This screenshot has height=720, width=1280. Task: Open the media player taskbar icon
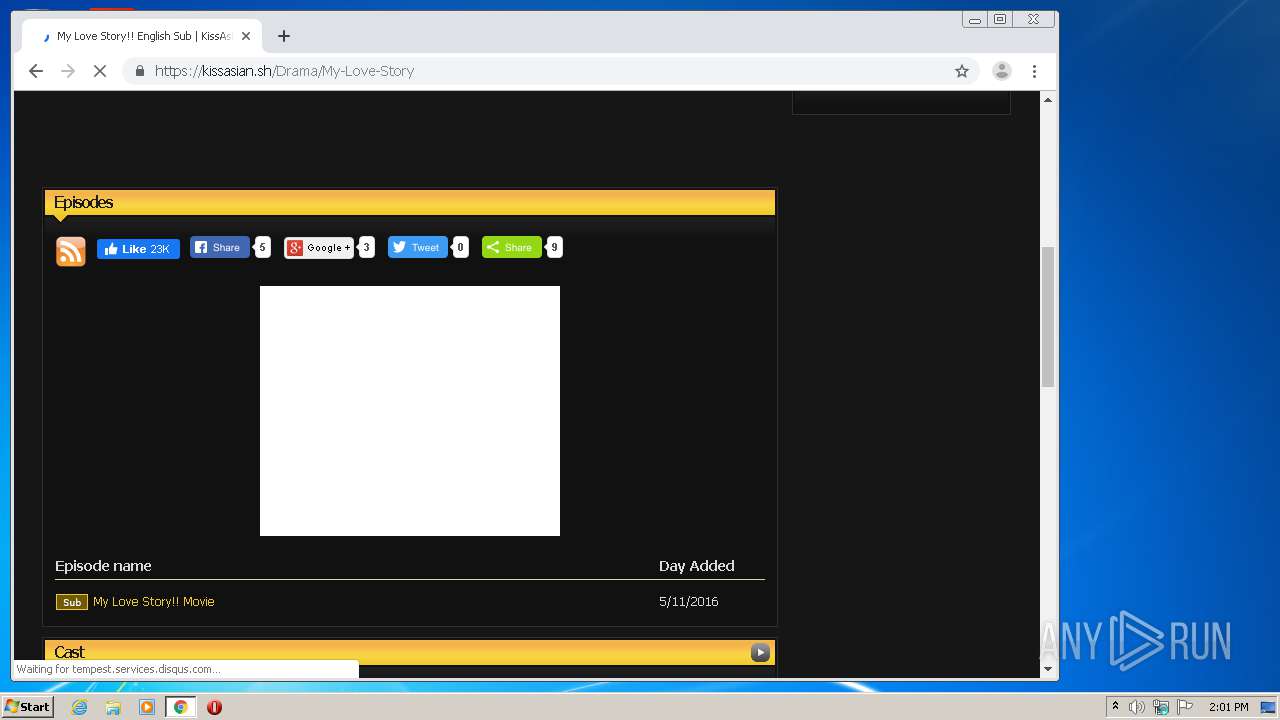click(x=147, y=707)
